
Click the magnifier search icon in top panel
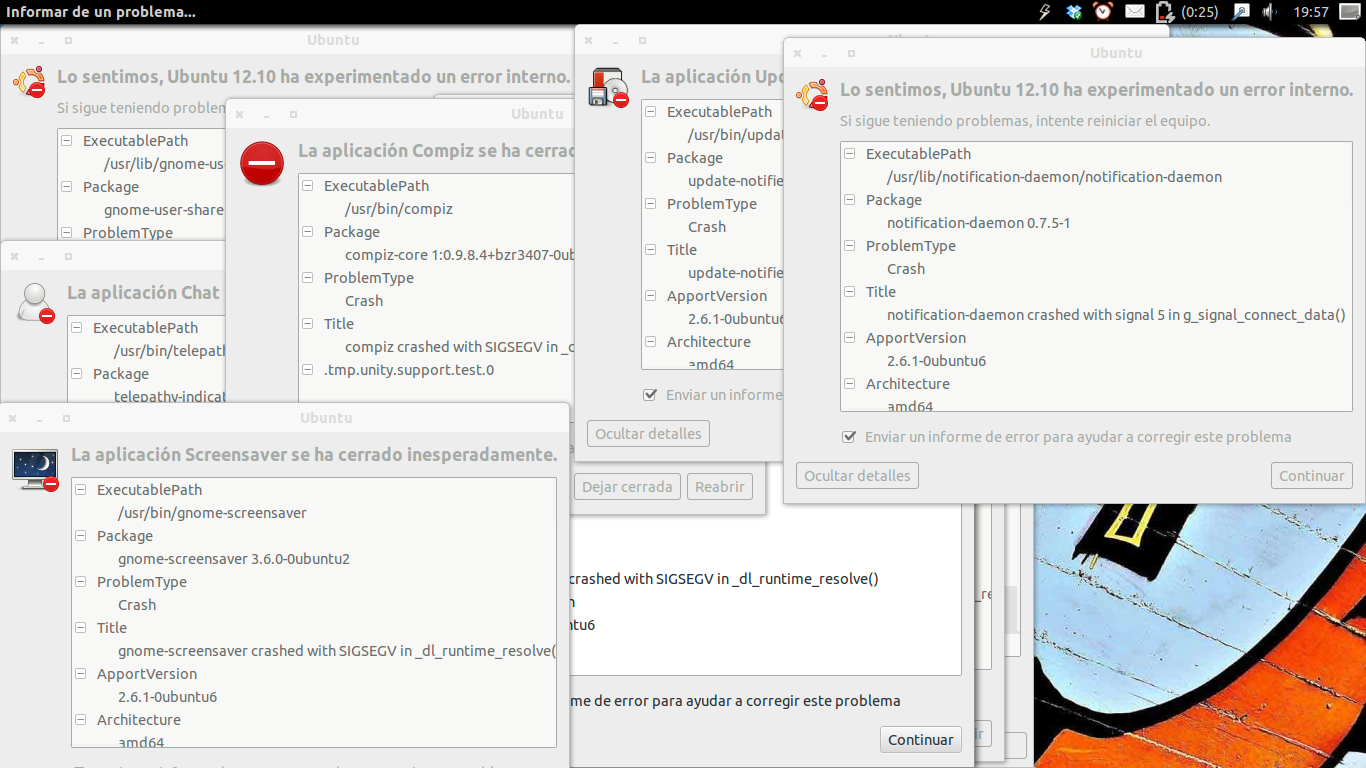point(1240,12)
